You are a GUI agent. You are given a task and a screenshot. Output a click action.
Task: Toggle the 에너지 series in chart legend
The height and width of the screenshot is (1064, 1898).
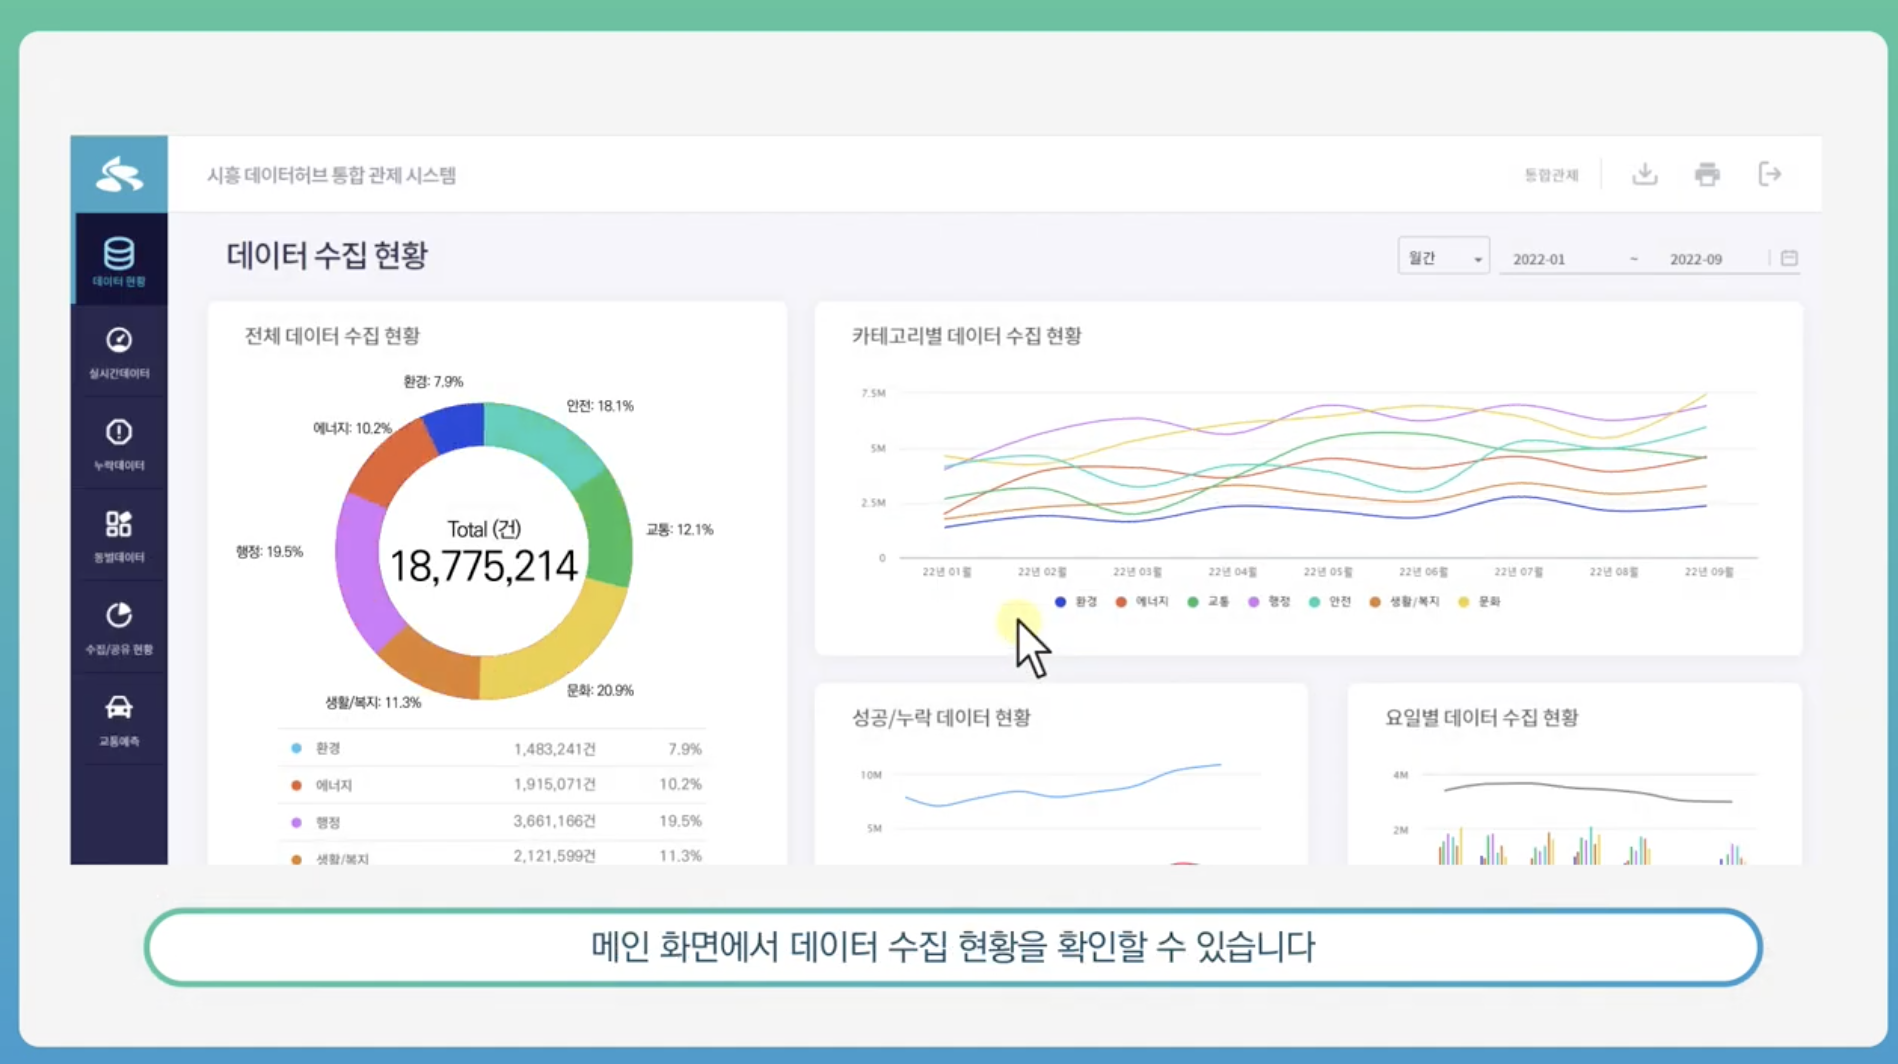(1142, 602)
